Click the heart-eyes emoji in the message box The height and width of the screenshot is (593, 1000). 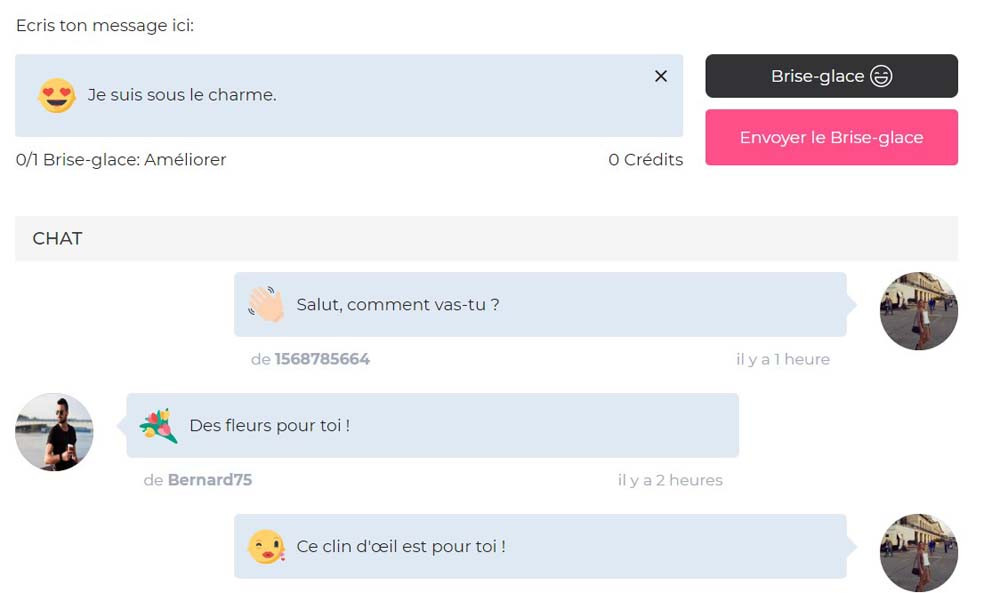[x=56, y=95]
